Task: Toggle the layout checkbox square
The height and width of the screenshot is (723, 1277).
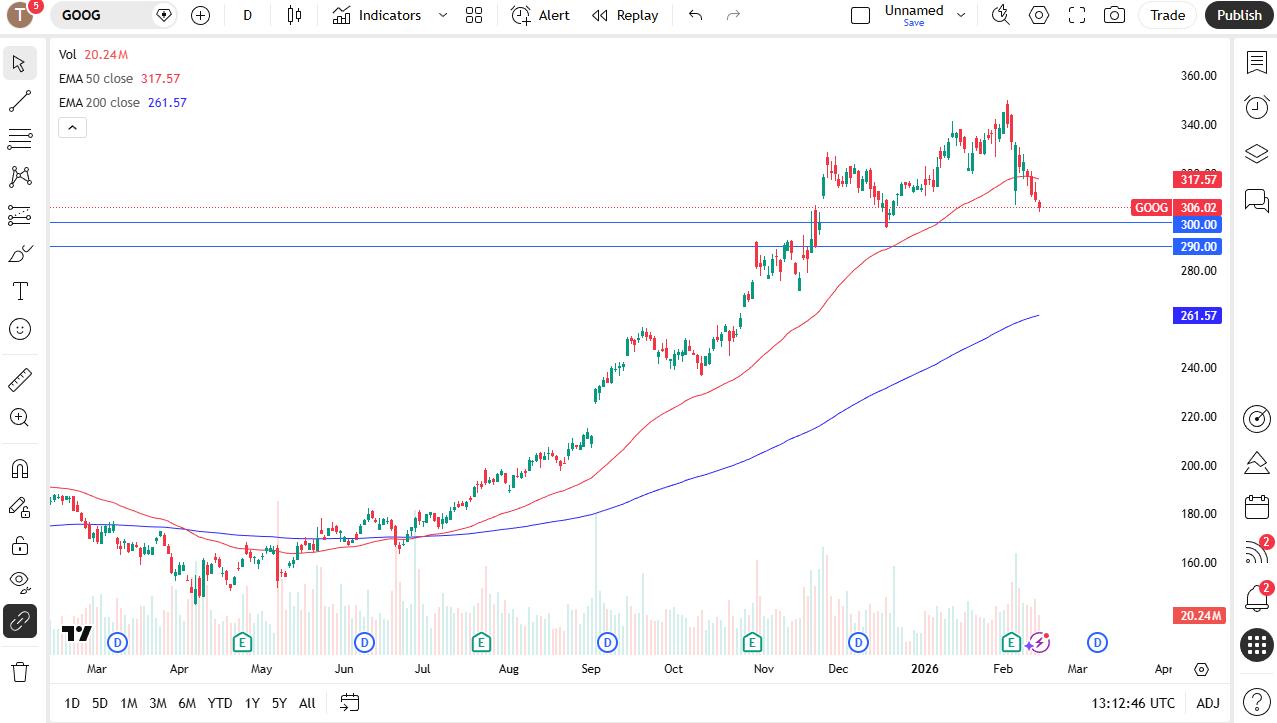Action: click(860, 15)
